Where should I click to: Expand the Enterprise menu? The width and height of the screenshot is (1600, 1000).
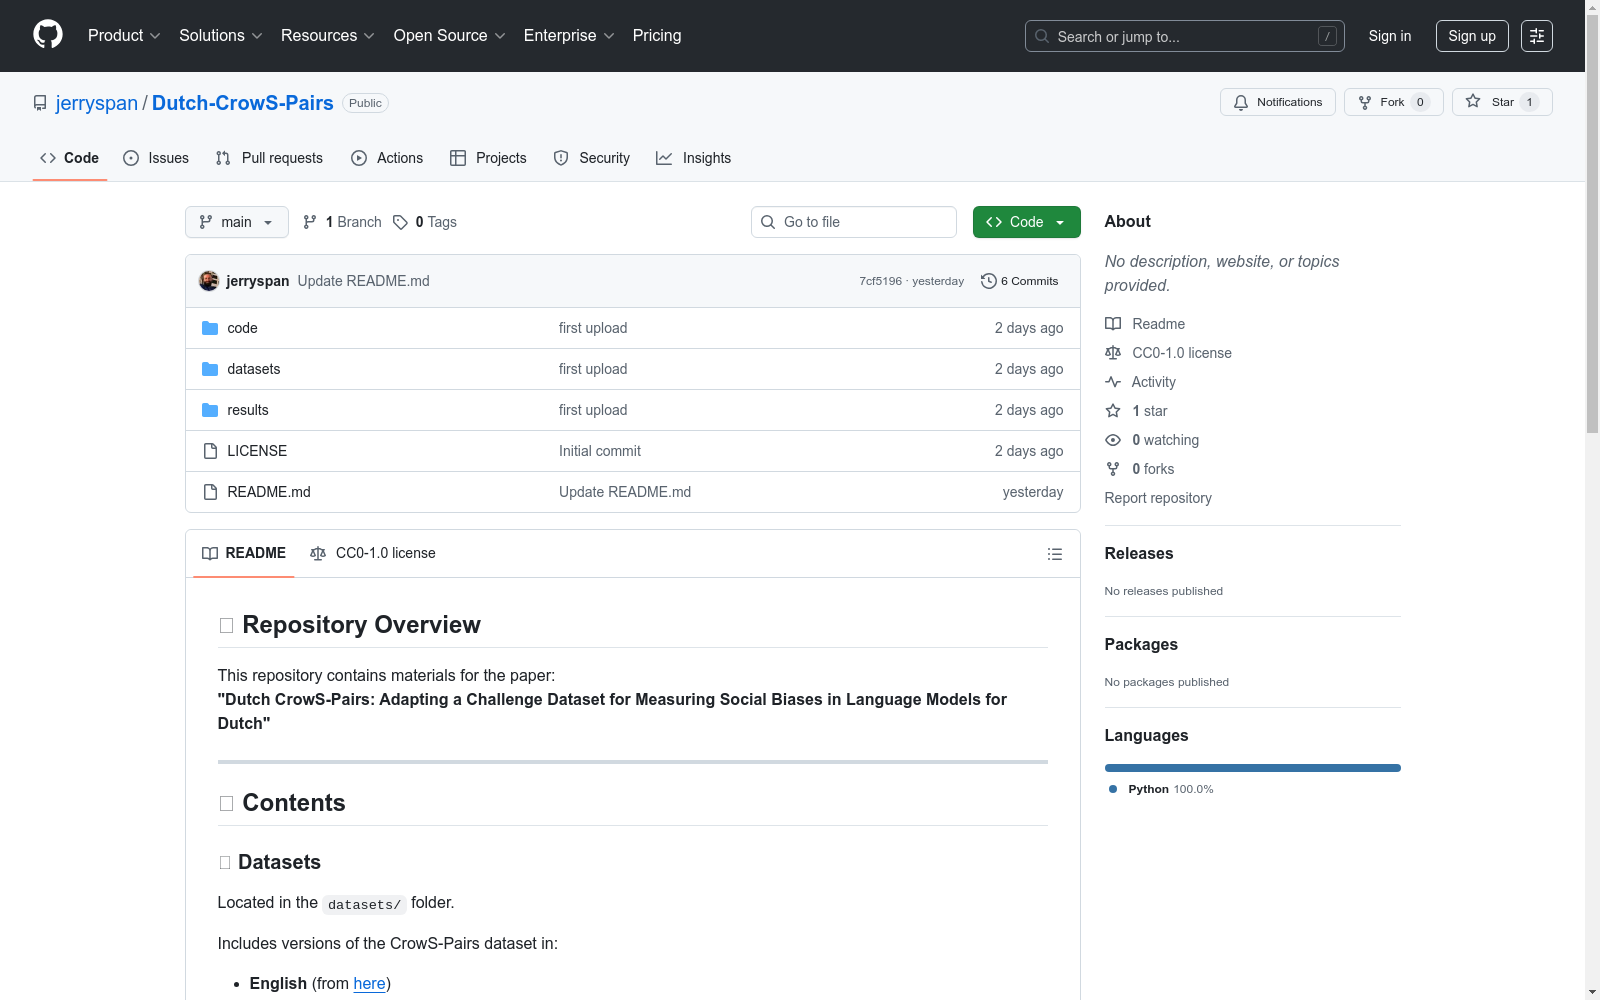pyautogui.click(x=569, y=35)
